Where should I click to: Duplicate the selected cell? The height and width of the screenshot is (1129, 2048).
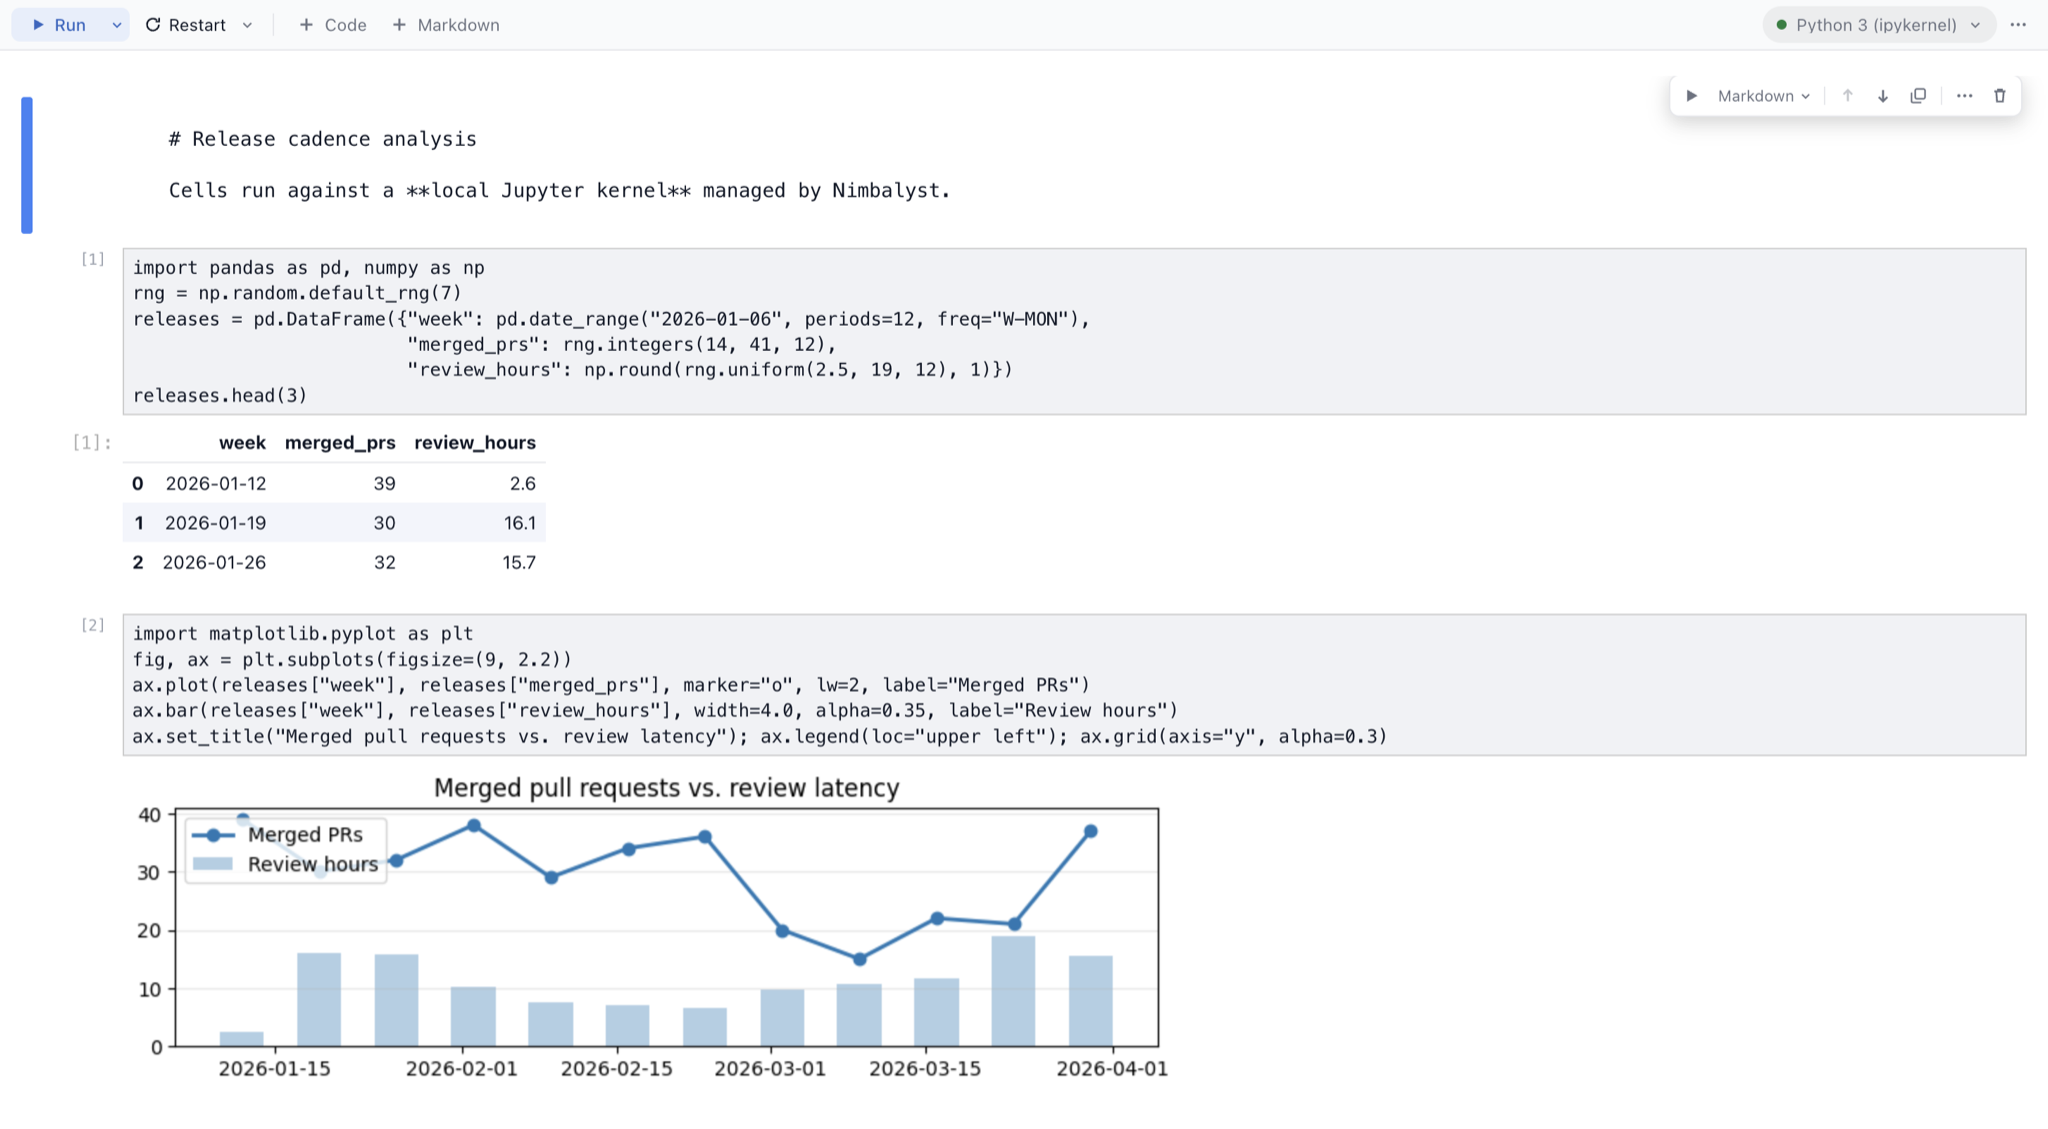[1918, 96]
